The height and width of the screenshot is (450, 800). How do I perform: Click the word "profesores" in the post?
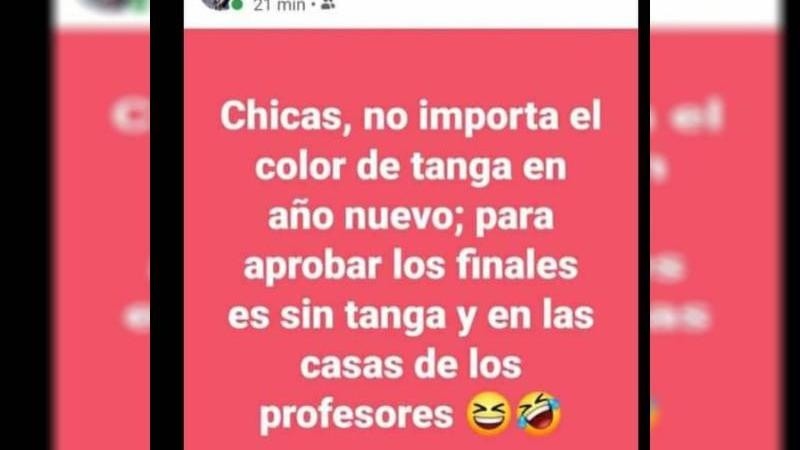coord(356,415)
